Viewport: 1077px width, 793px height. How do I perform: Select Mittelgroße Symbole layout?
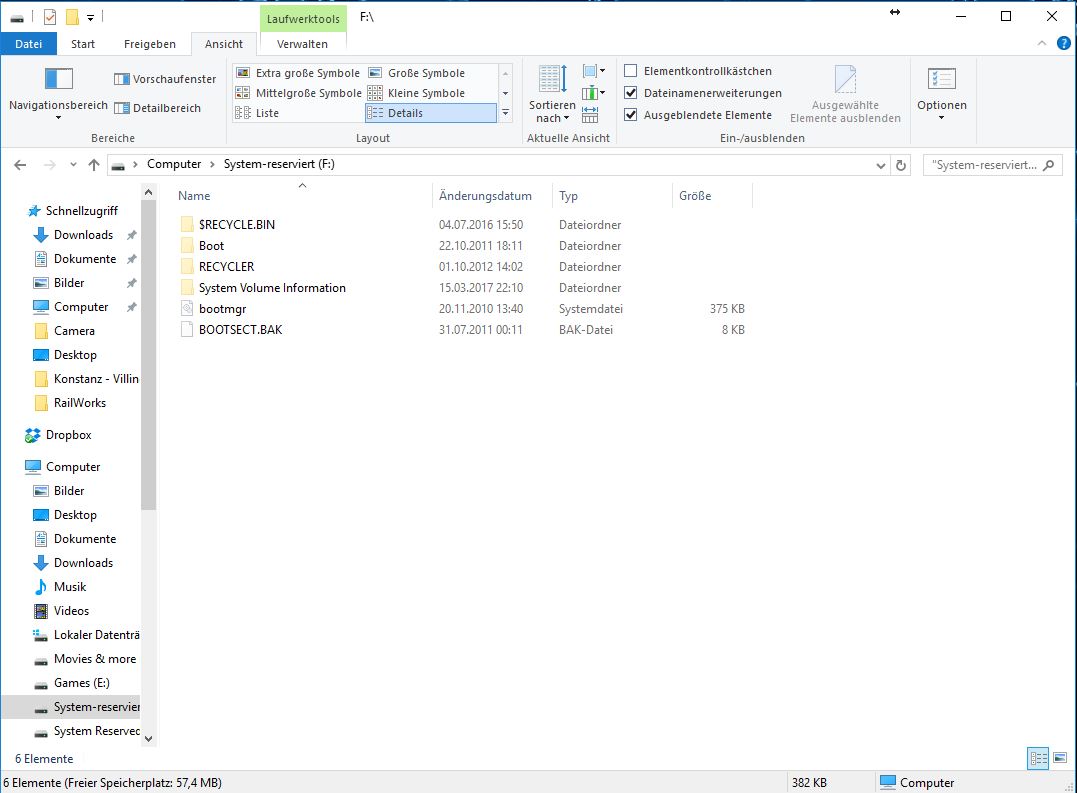[298, 93]
